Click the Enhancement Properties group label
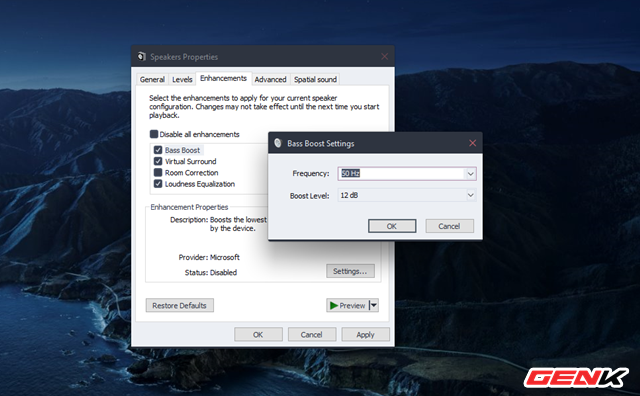The image size is (640, 396). (189, 207)
